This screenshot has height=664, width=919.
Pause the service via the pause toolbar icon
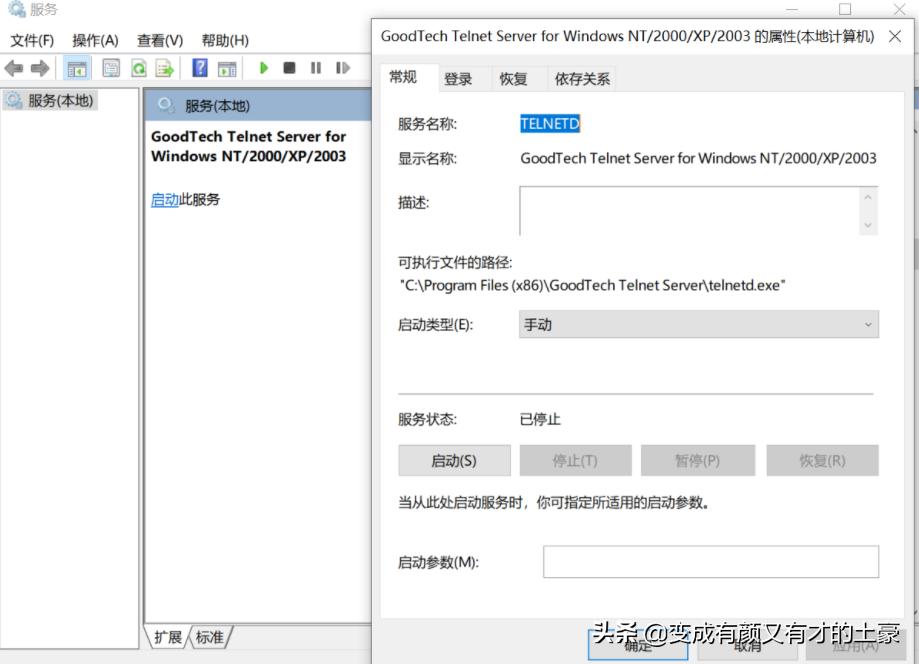tap(317, 68)
